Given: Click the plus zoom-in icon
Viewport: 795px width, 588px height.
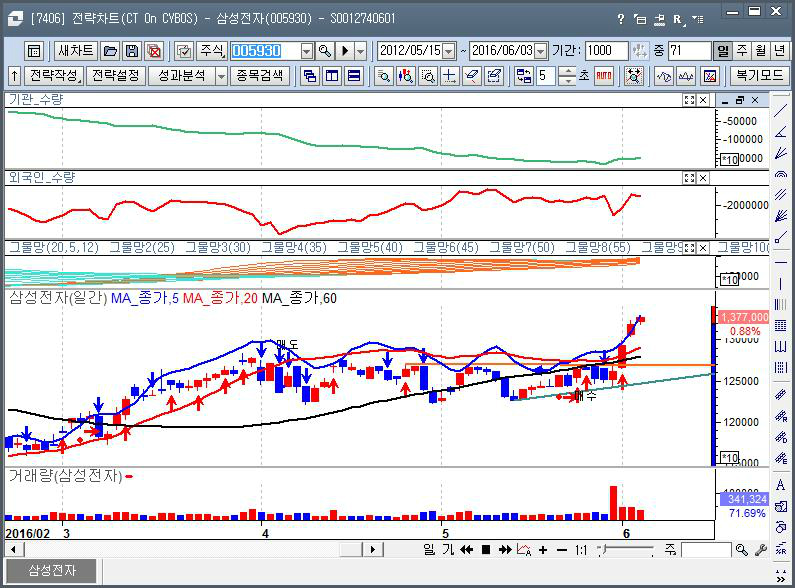Looking at the screenshot, I should pyautogui.click(x=543, y=550).
